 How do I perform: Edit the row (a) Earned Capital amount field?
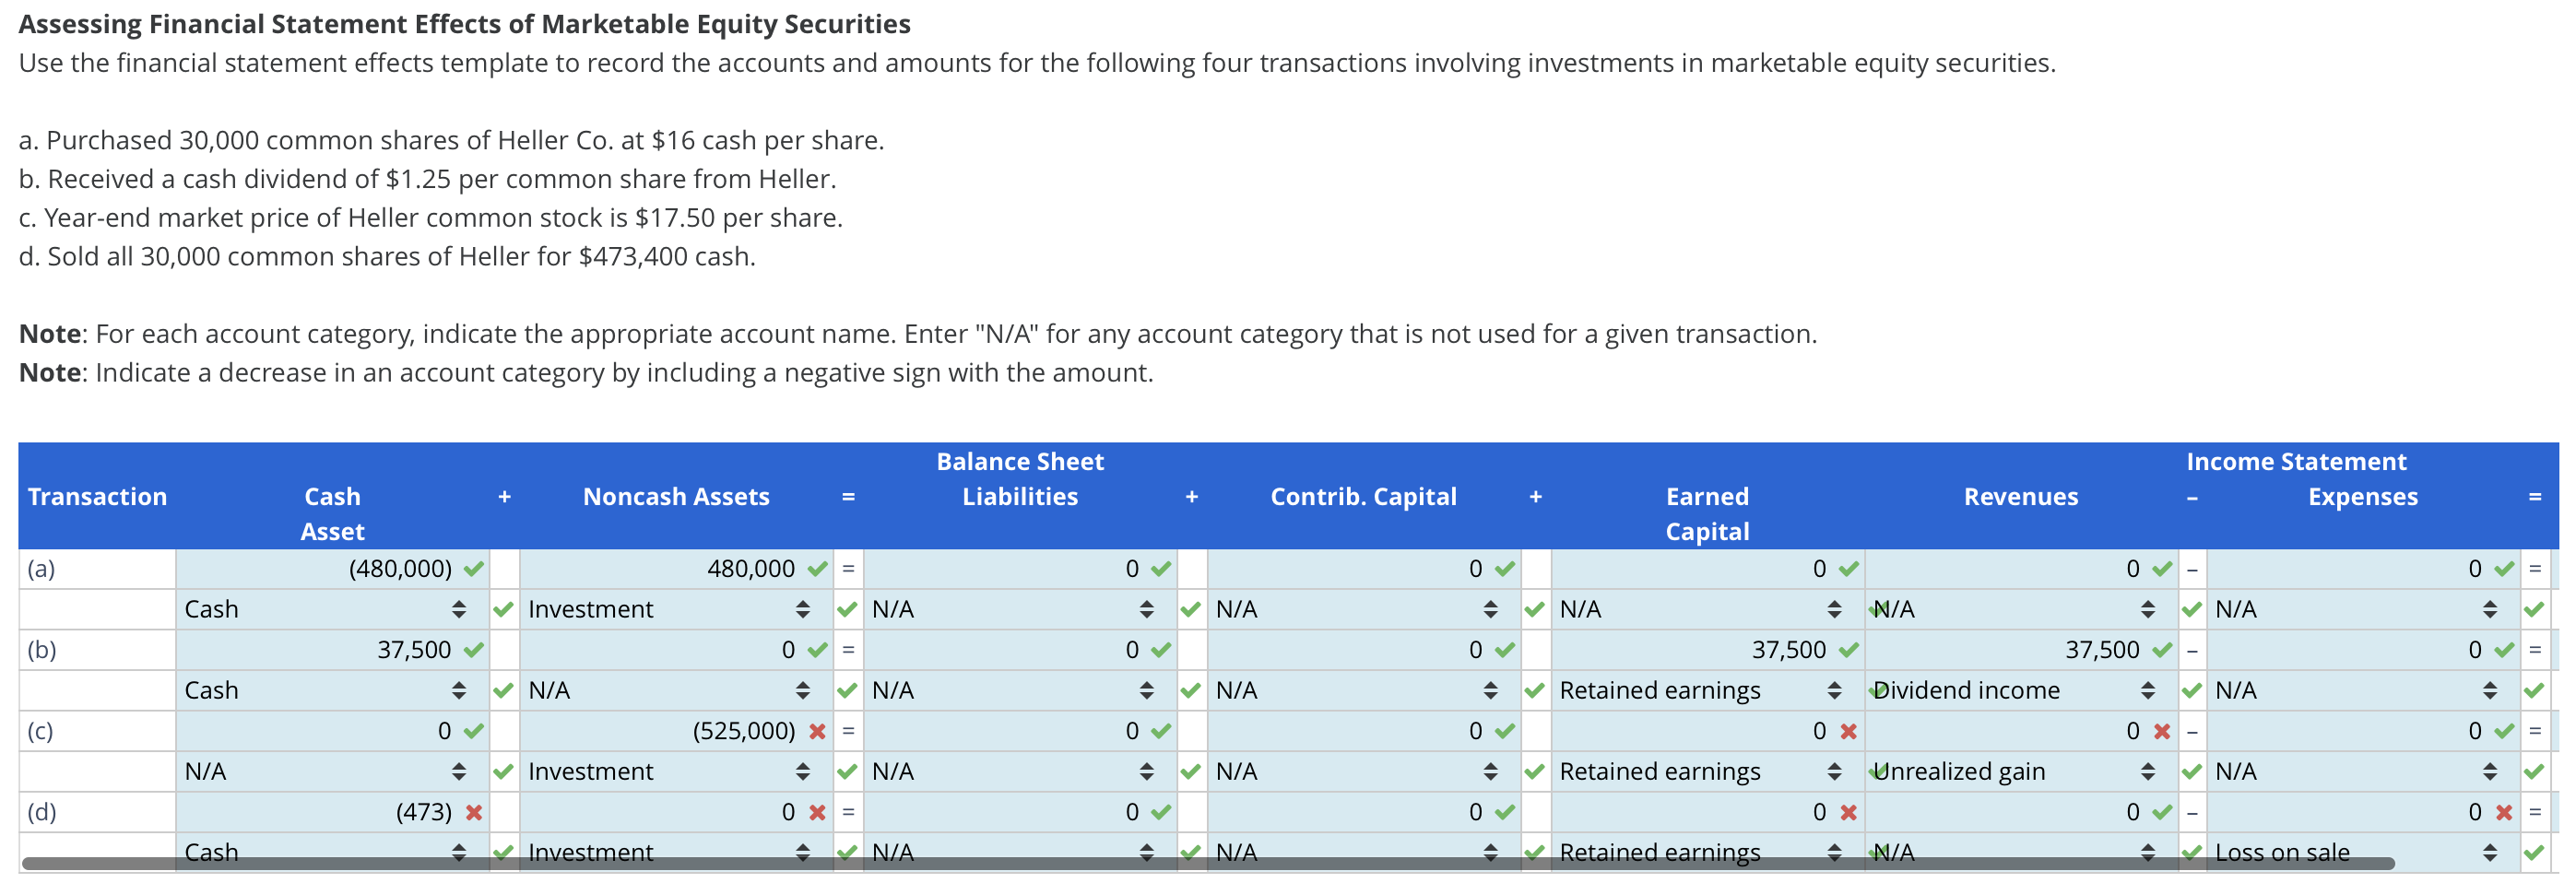coord(1708,569)
